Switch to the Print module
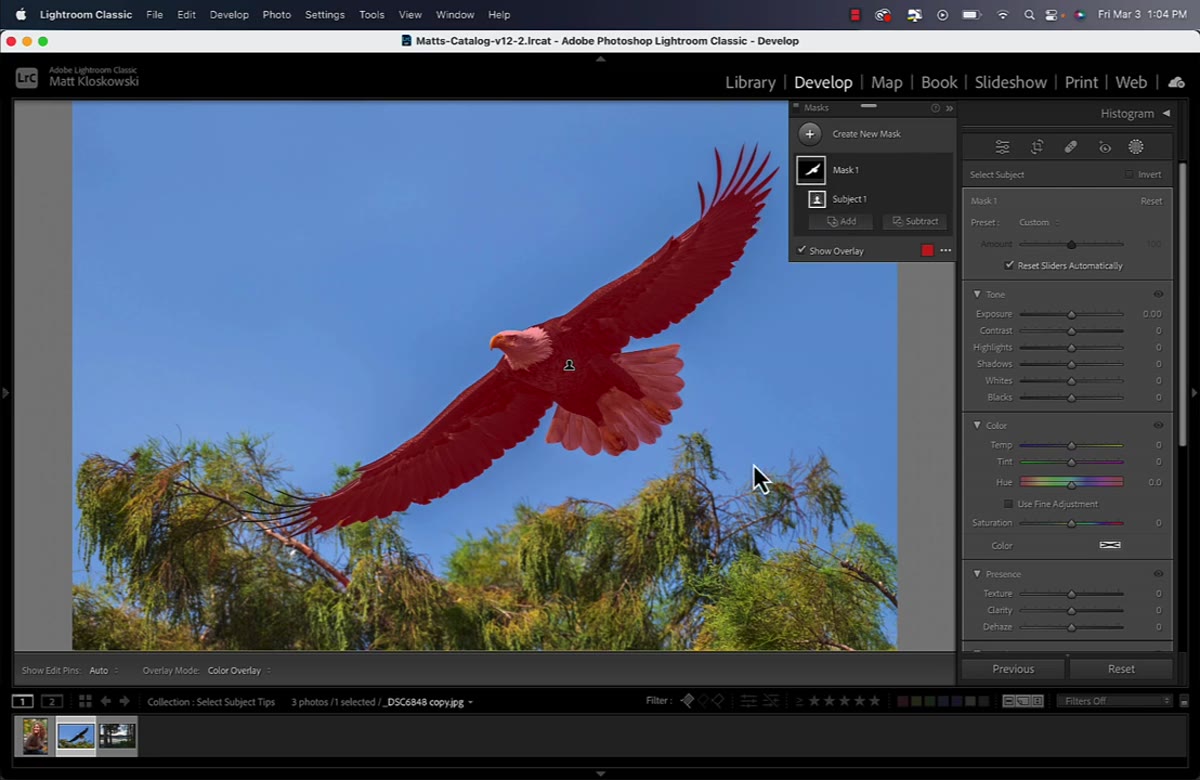 [x=1081, y=82]
